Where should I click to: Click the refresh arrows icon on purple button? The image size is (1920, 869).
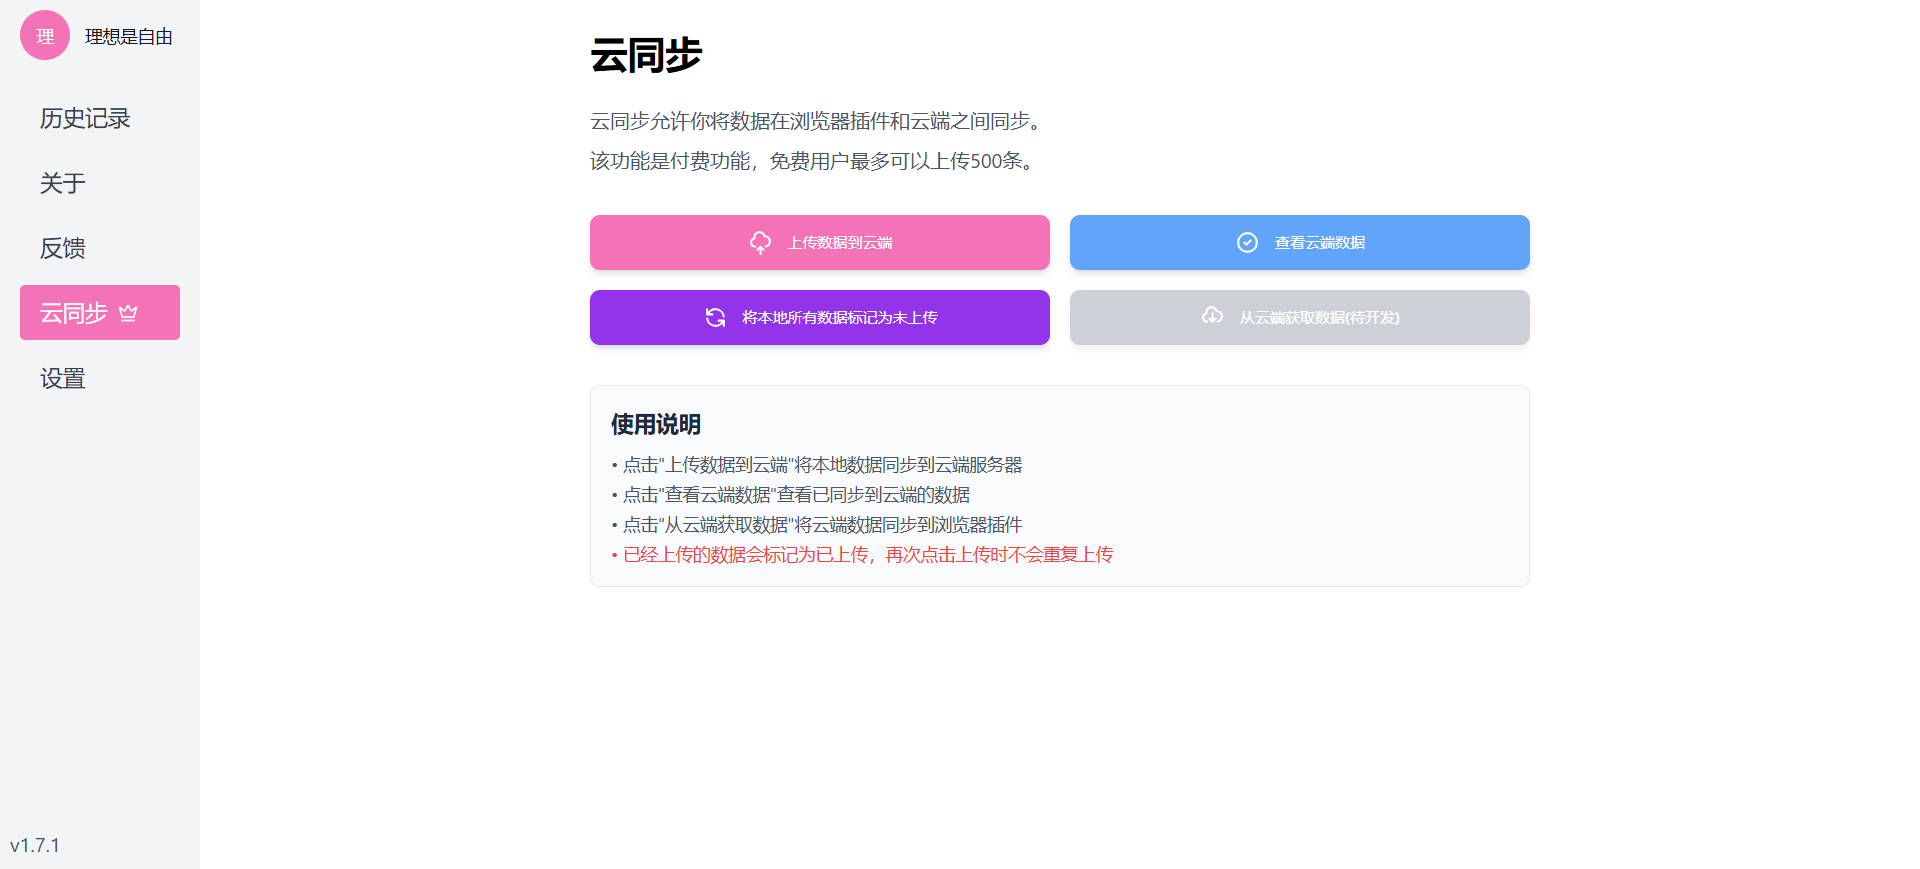tap(715, 317)
